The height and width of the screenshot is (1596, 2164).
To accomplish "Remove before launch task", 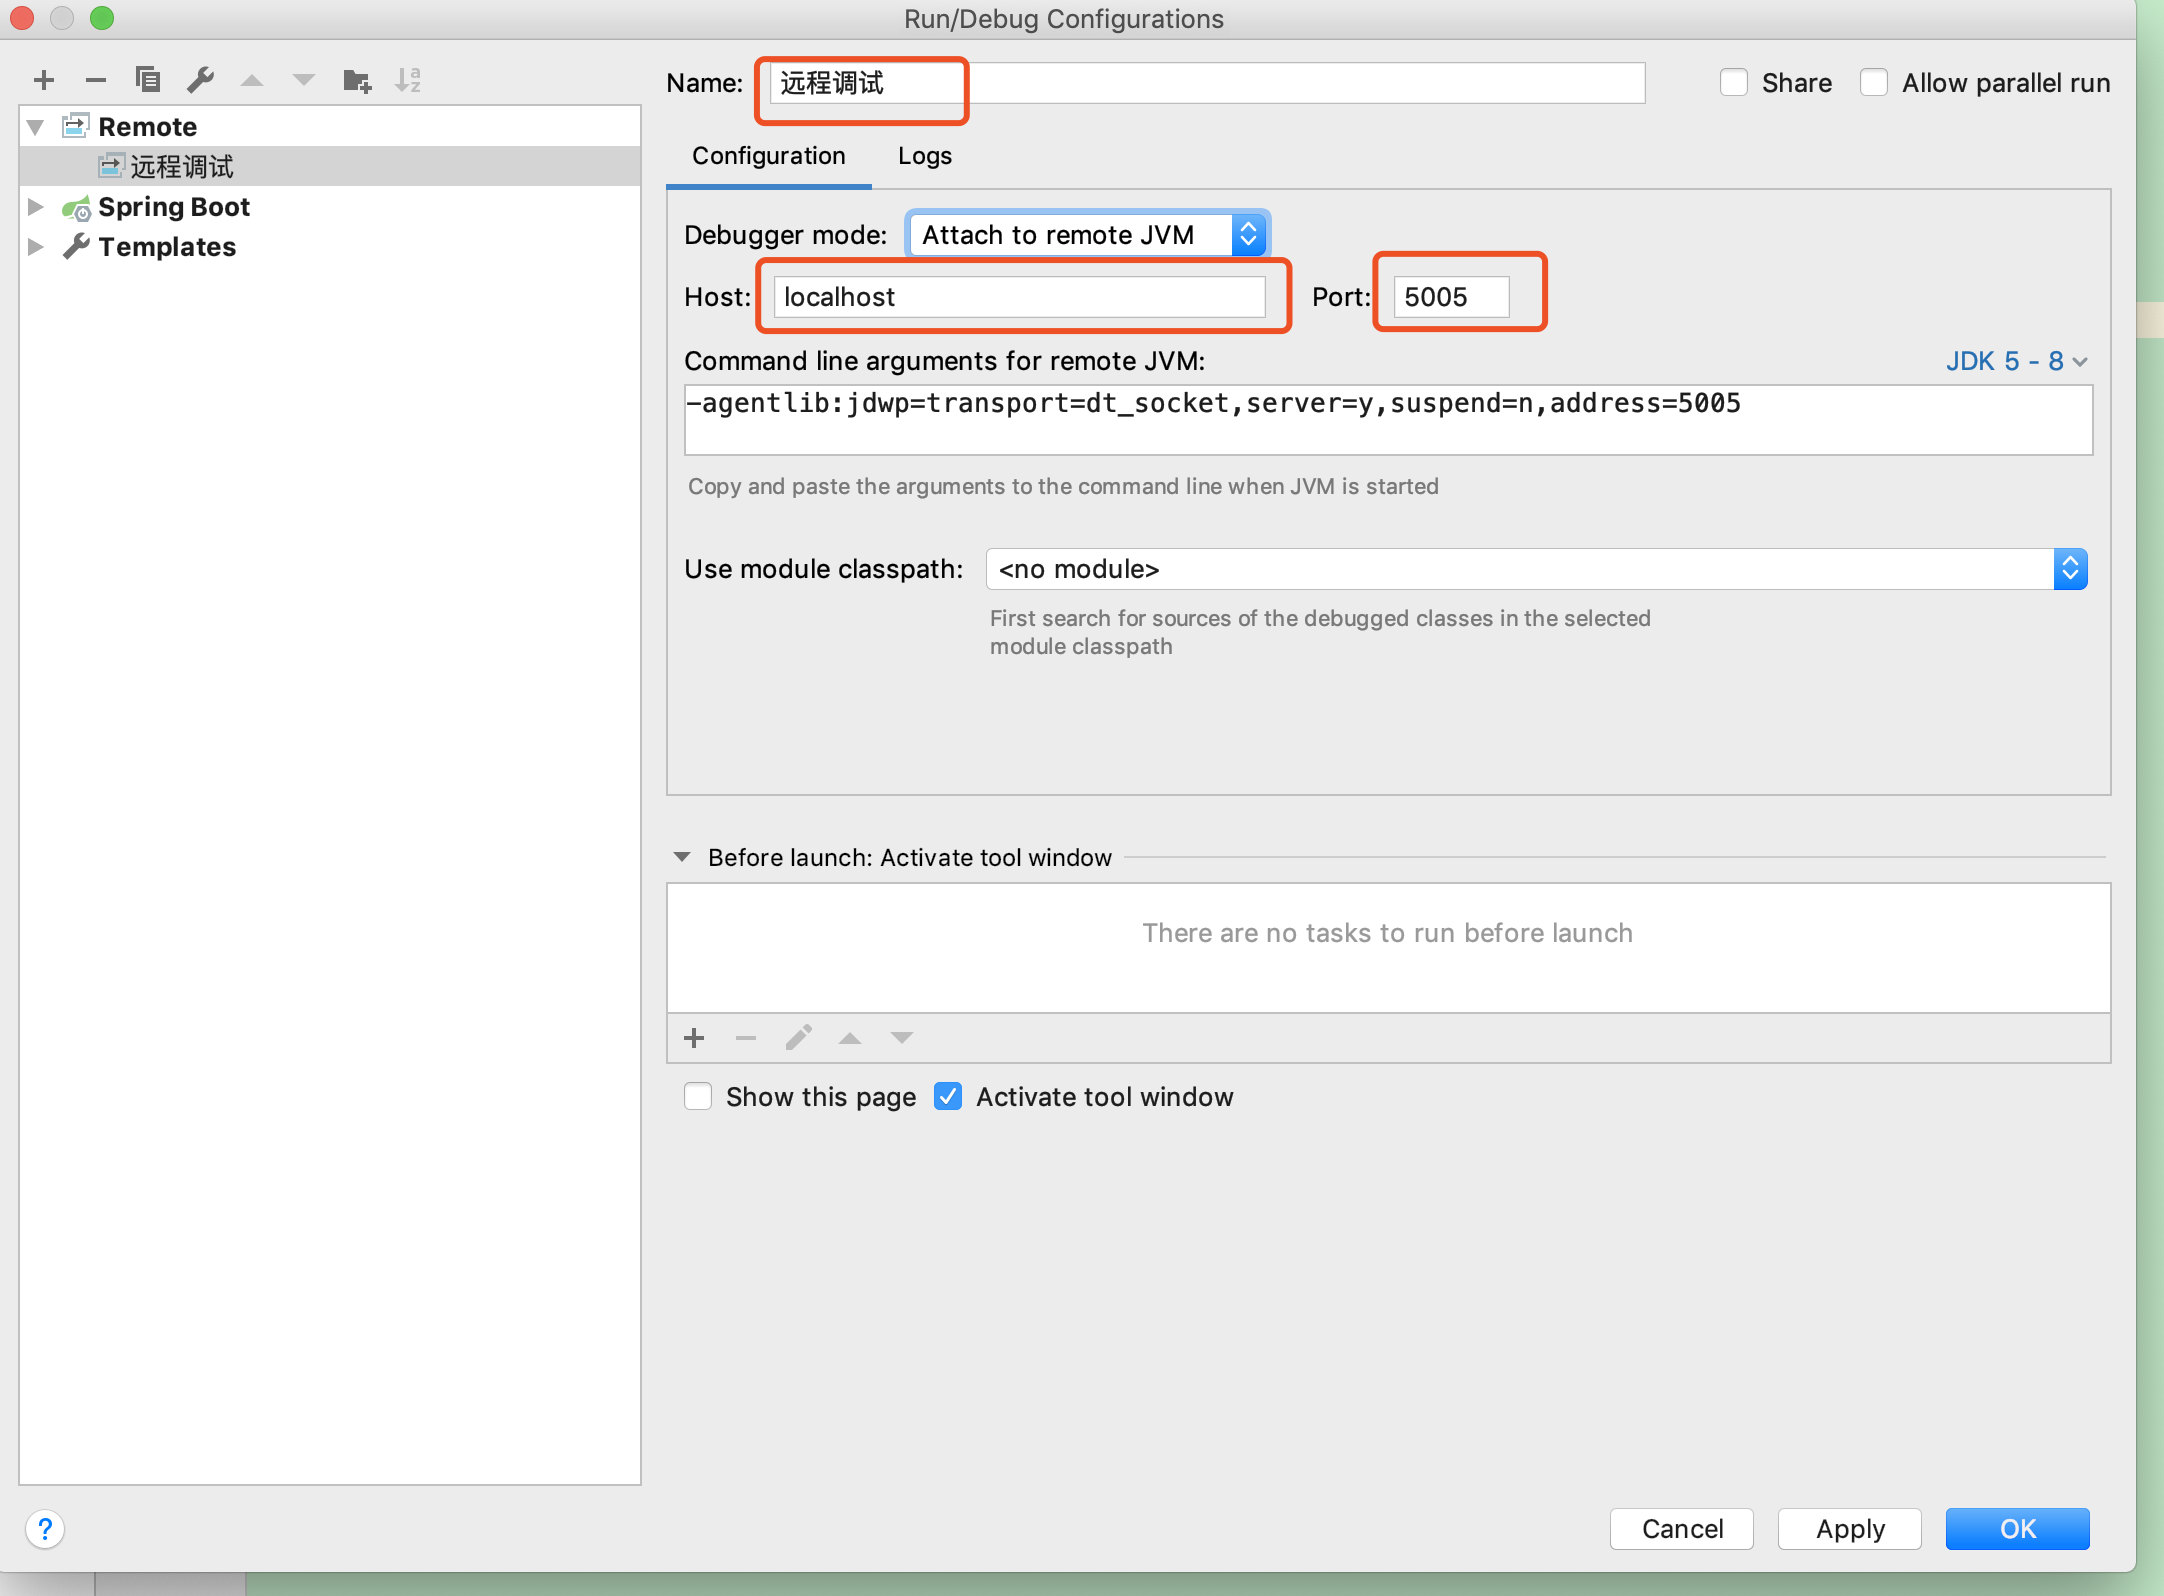I will click(746, 1038).
